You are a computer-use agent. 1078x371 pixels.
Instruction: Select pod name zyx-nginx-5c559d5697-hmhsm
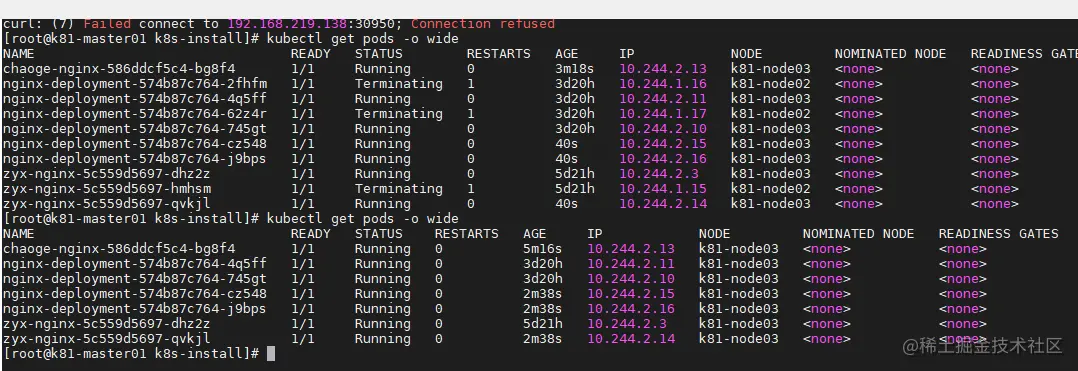coord(107,189)
